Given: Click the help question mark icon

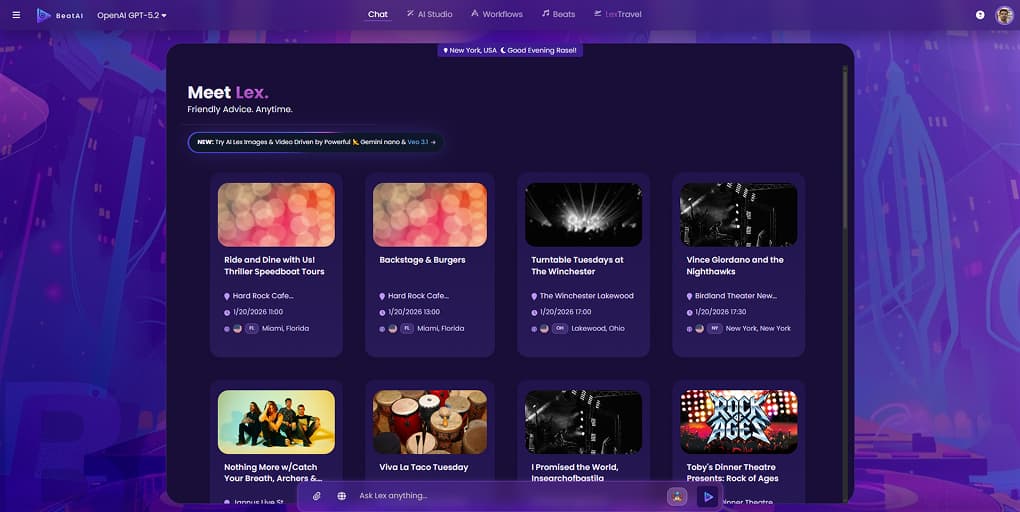Looking at the screenshot, I should pyautogui.click(x=980, y=15).
